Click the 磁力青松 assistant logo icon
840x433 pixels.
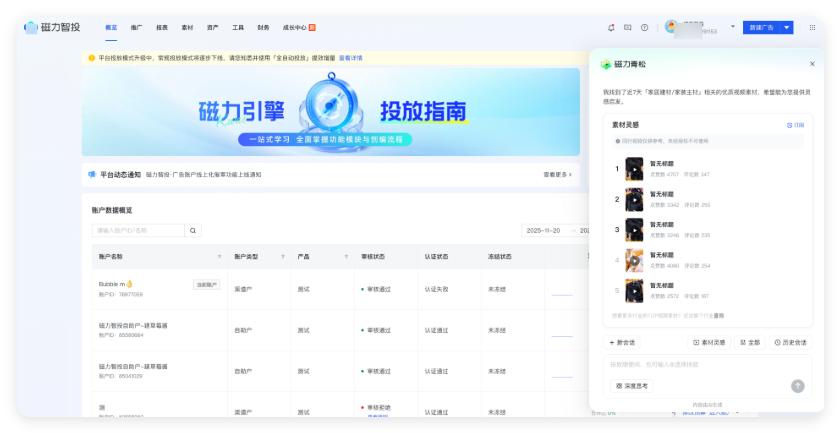click(606, 64)
